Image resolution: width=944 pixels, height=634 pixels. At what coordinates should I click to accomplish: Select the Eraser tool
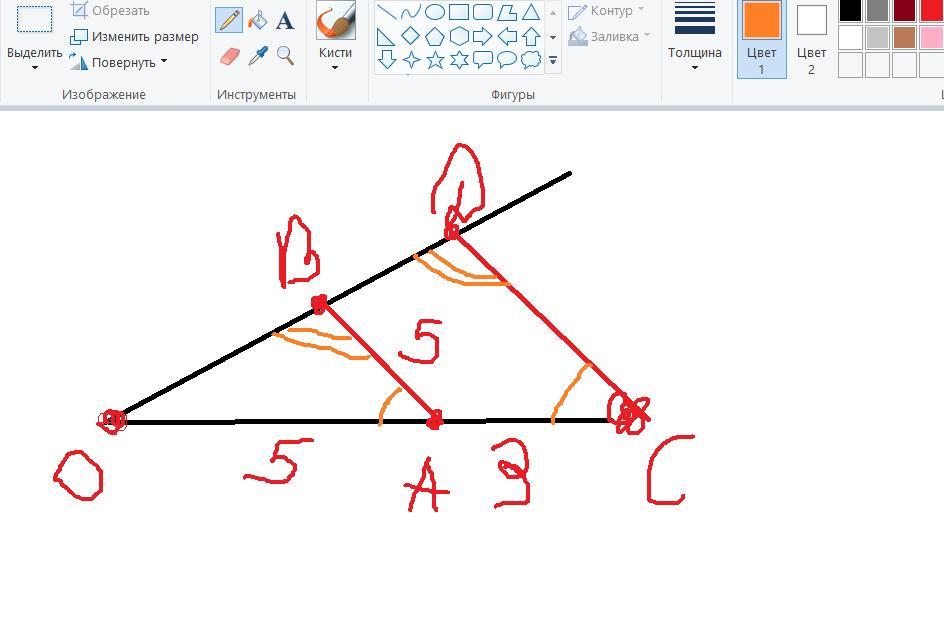(230, 56)
